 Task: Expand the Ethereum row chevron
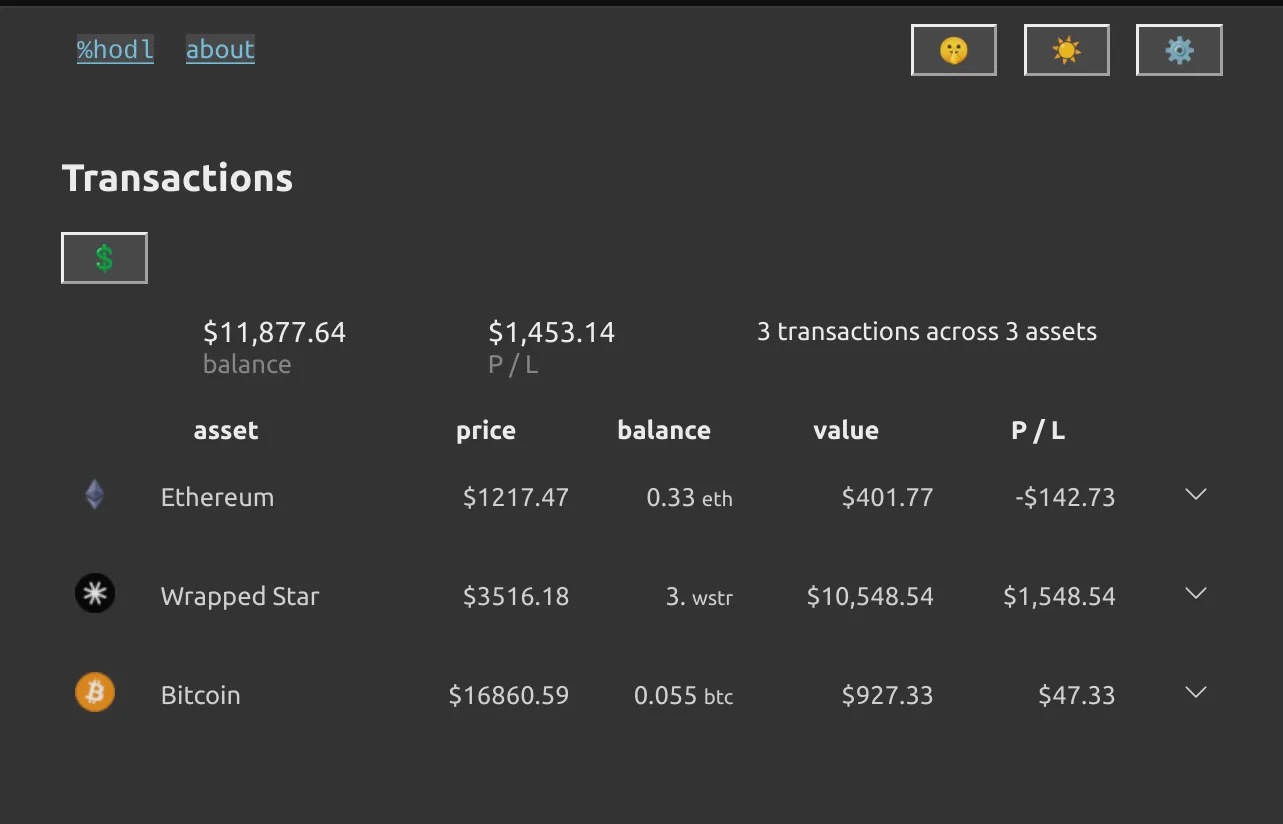tap(1195, 494)
